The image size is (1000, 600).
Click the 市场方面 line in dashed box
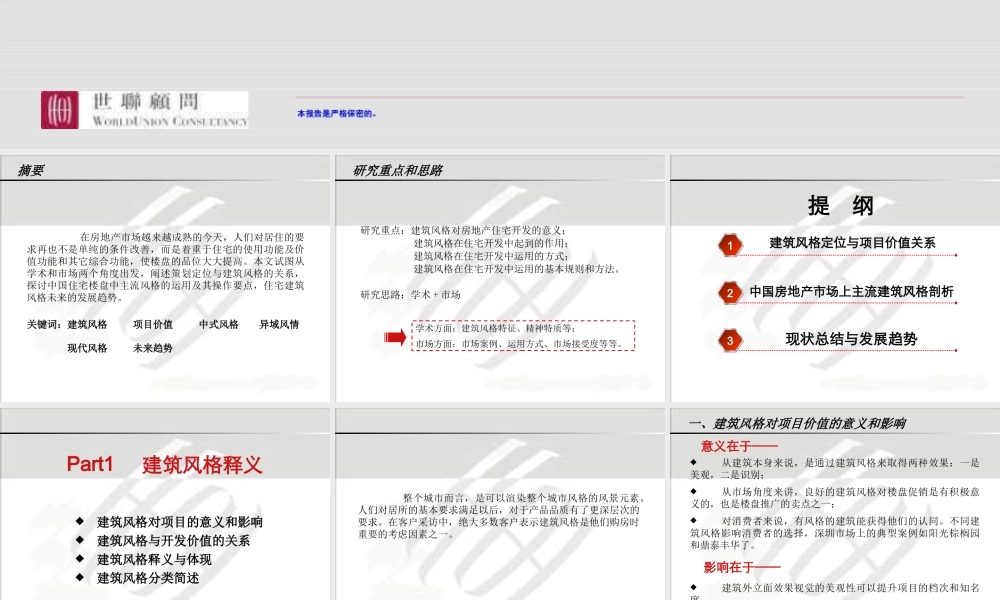519,344
